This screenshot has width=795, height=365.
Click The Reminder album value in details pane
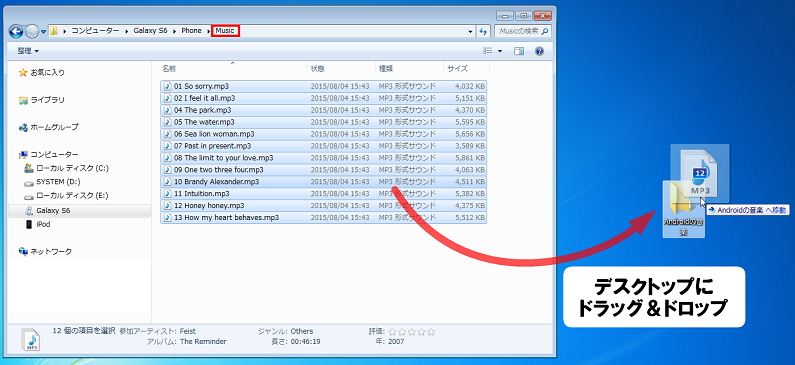click(203, 341)
